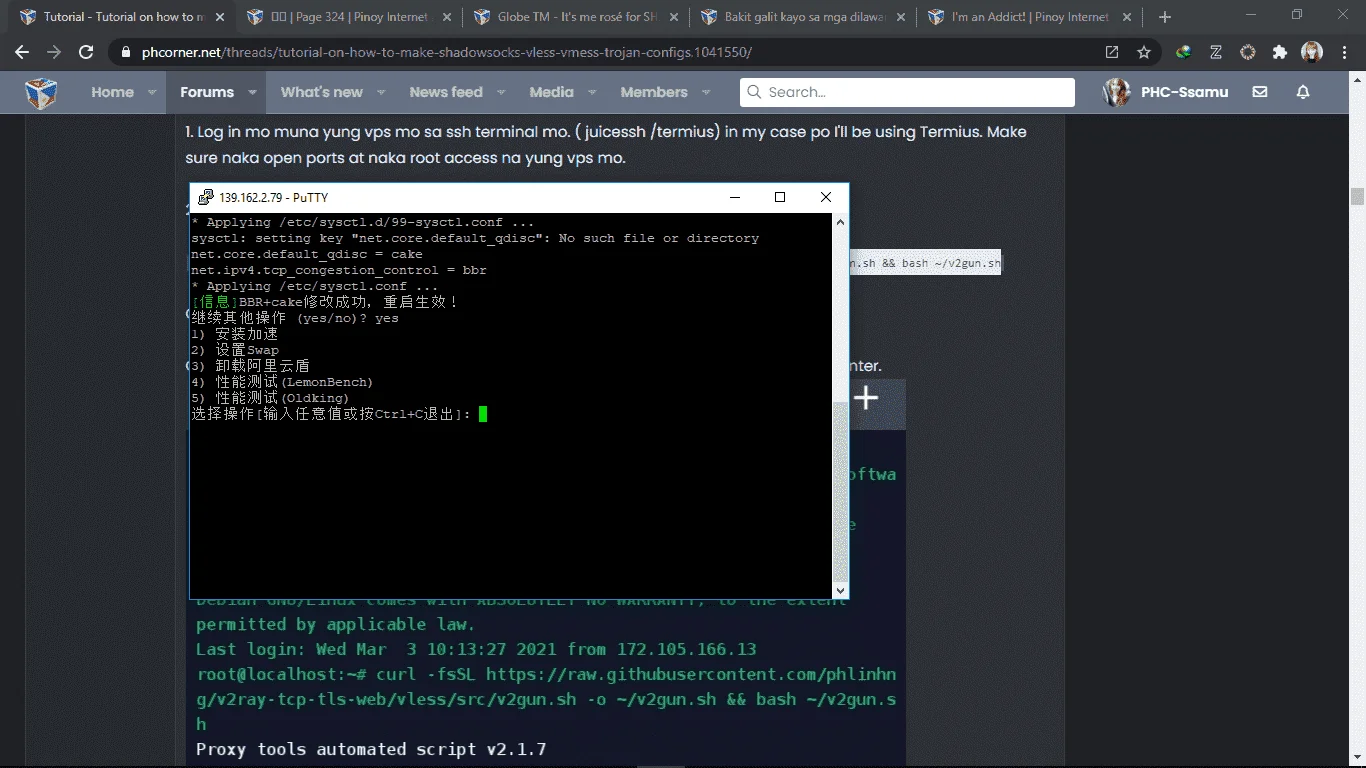Image resolution: width=1366 pixels, height=768 pixels.
Task: Click the PHC-Ssamu avatar in the navbar
Action: (1116, 92)
